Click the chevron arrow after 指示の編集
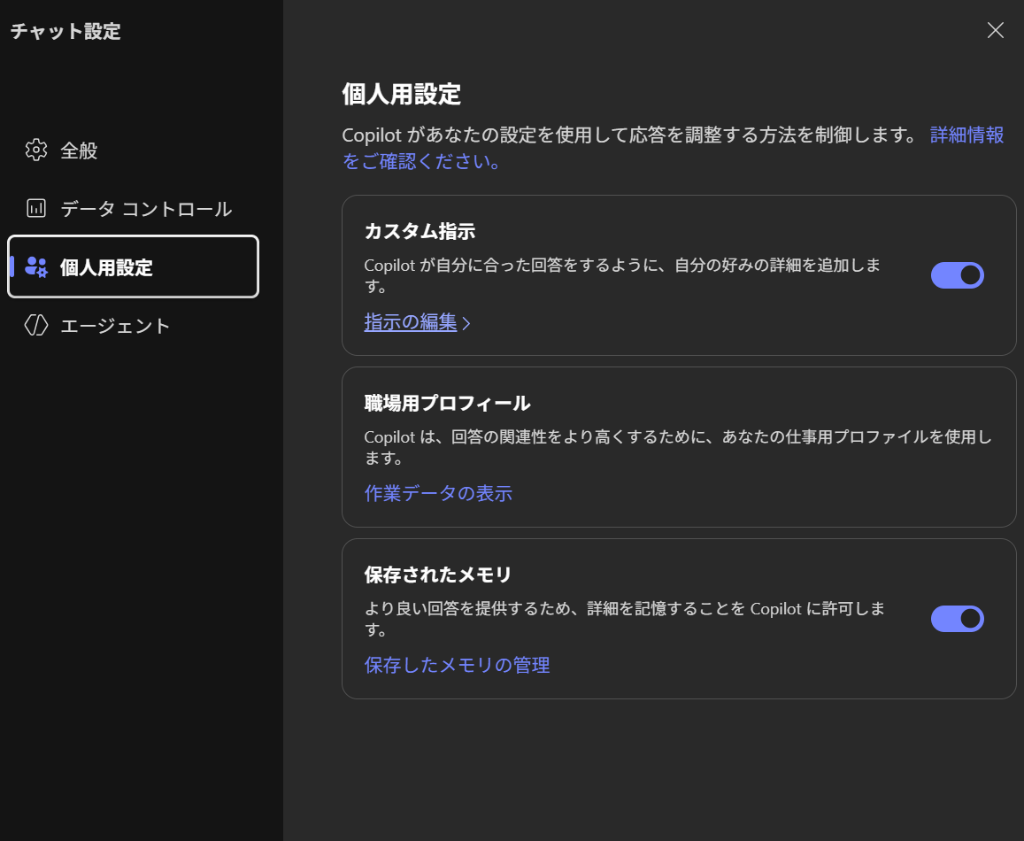Image resolution: width=1024 pixels, height=841 pixels. [466, 323]
